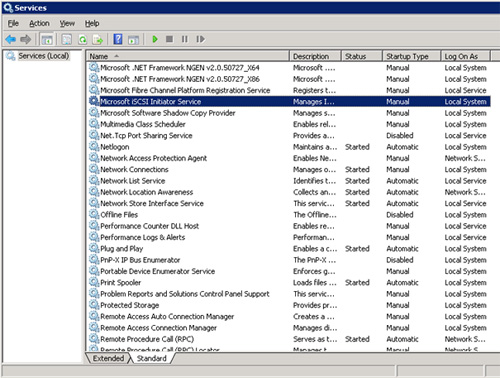The image size is (500, 378).
Task: Open the Properties toolbar icon
Action: [67, 39]
